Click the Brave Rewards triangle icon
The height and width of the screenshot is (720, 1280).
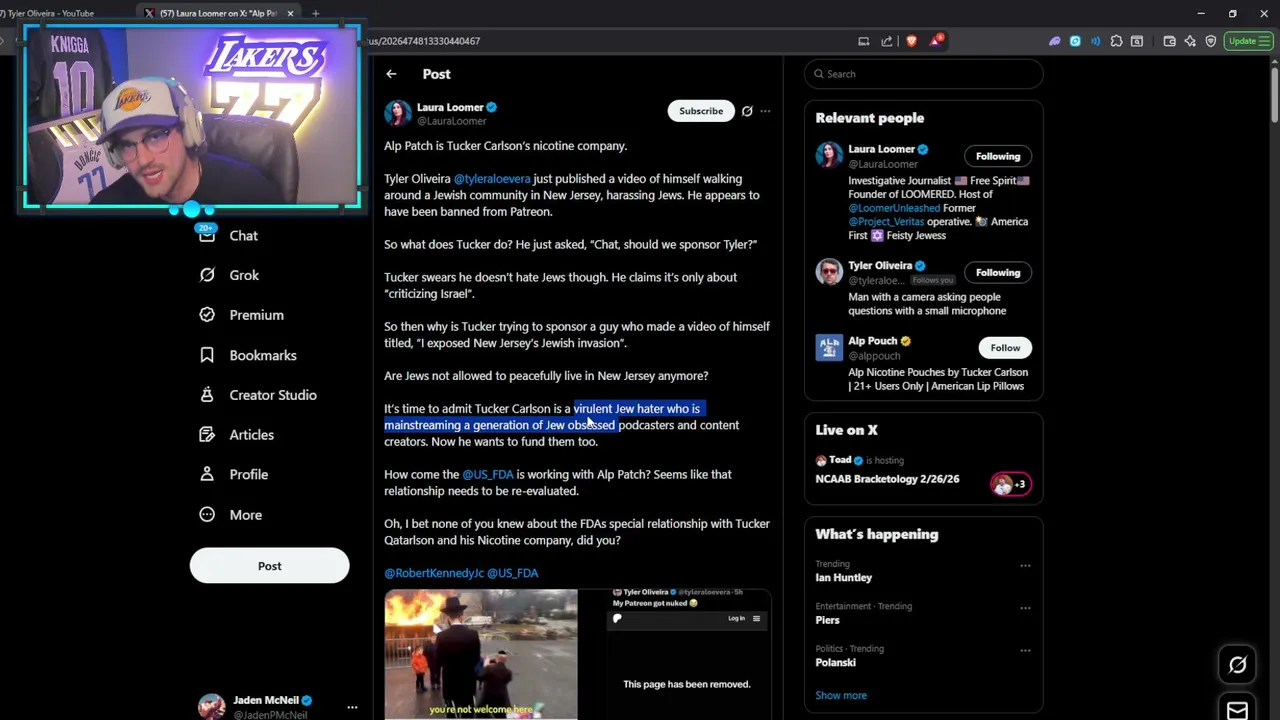tap(935, 41)
